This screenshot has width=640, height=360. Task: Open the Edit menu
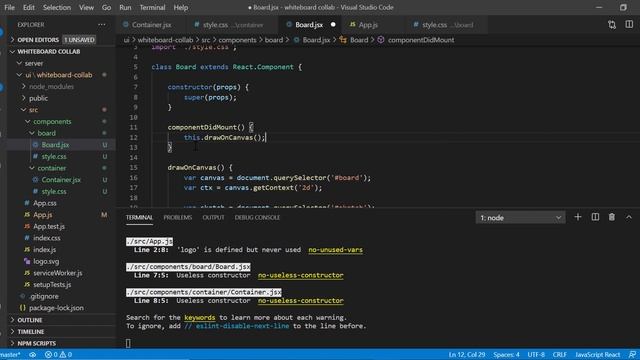coord(29,7)
